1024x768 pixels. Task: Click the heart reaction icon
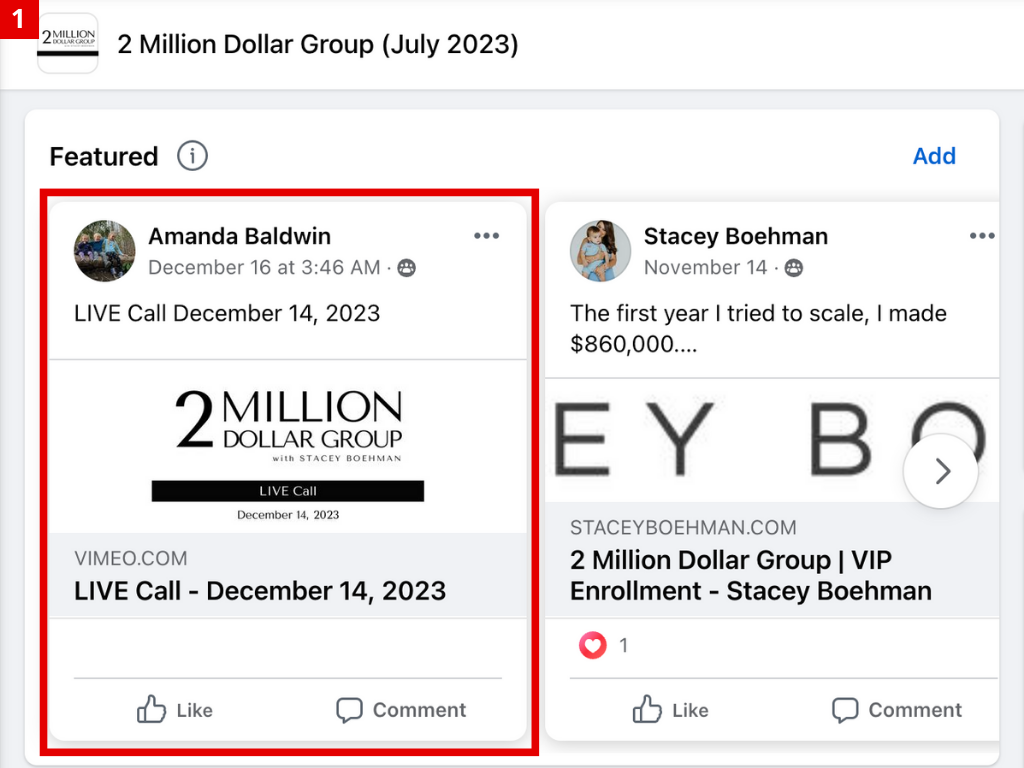coord(592,646)
